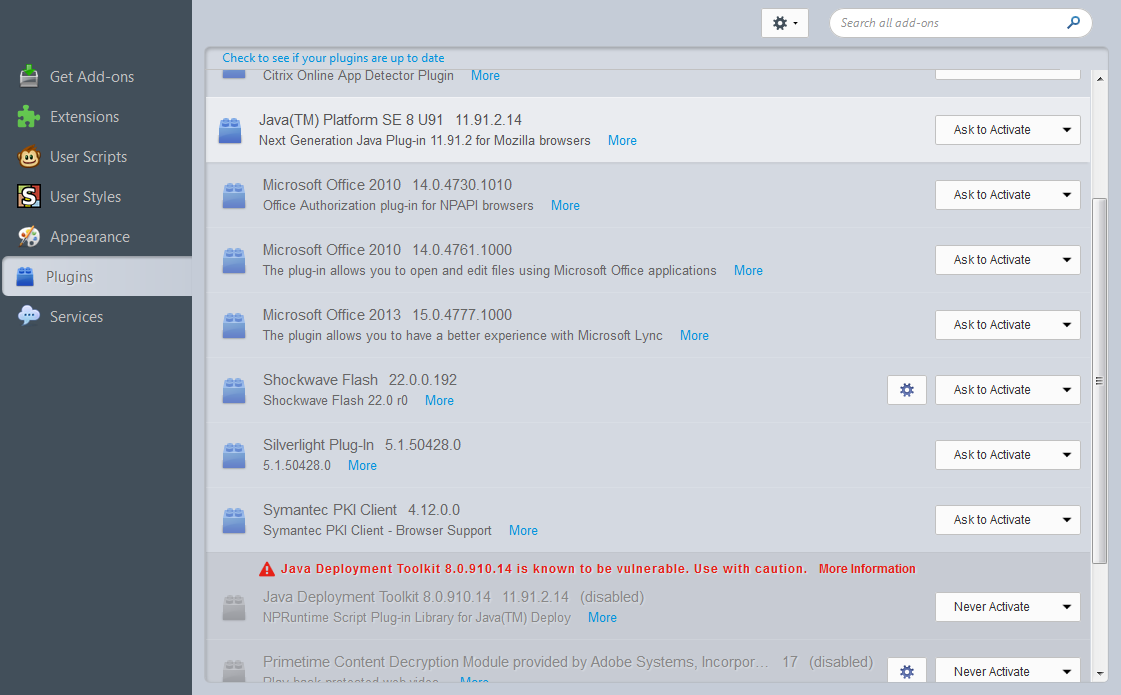Click the green puzzle Extensions icon
1121x695 pixels.
coord(29,117)
